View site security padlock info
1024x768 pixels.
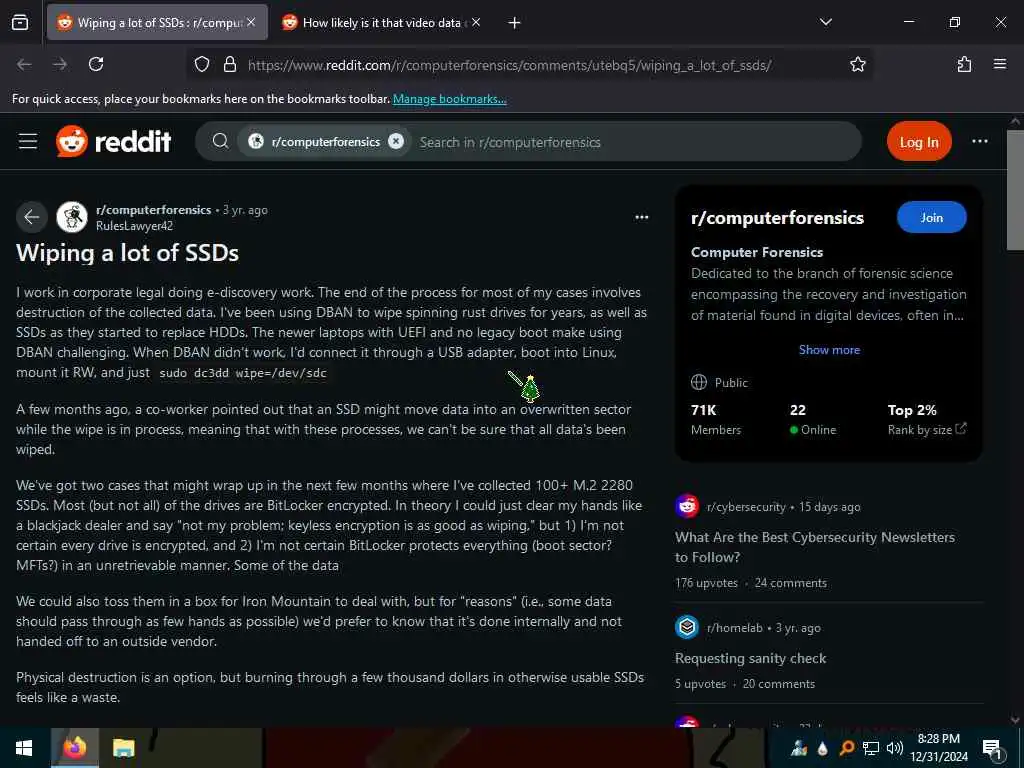coord(229,65)
